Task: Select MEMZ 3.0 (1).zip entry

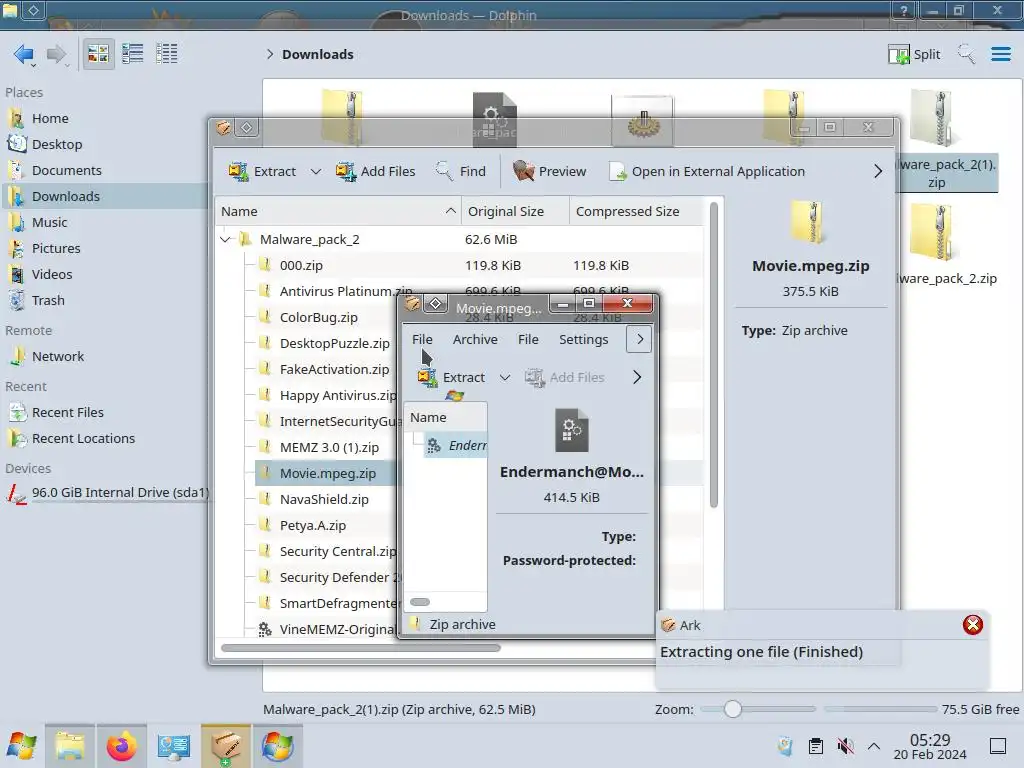Action: pos(328,448)
